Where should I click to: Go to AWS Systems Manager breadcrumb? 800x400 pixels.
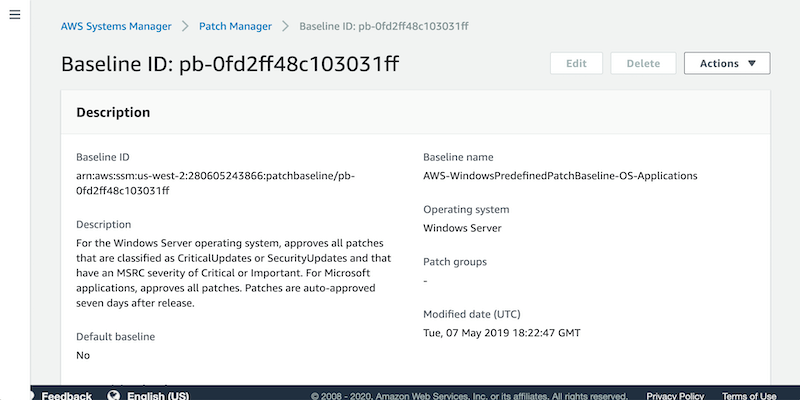click(116, 27)
